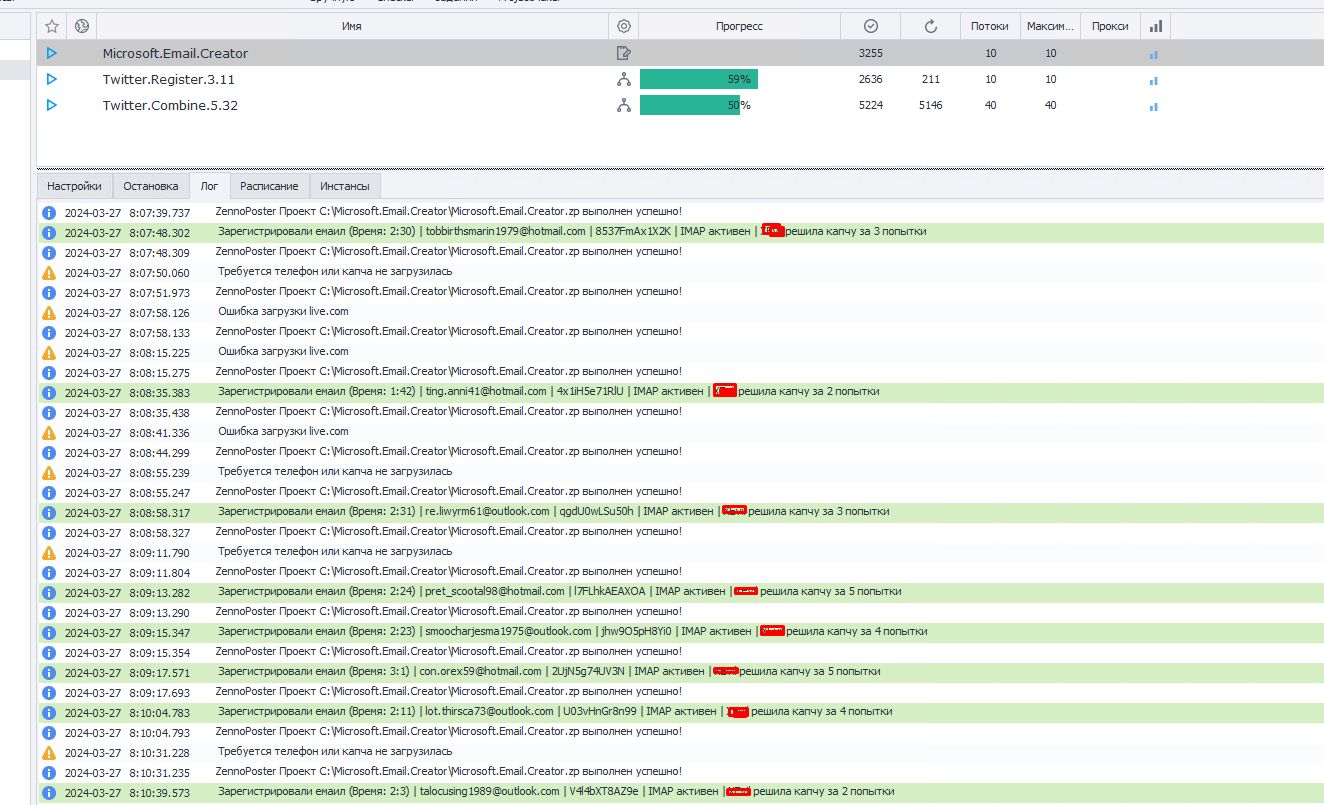Click the circular arrow attempts column header
1324x805 pixels.
(931, 26)
